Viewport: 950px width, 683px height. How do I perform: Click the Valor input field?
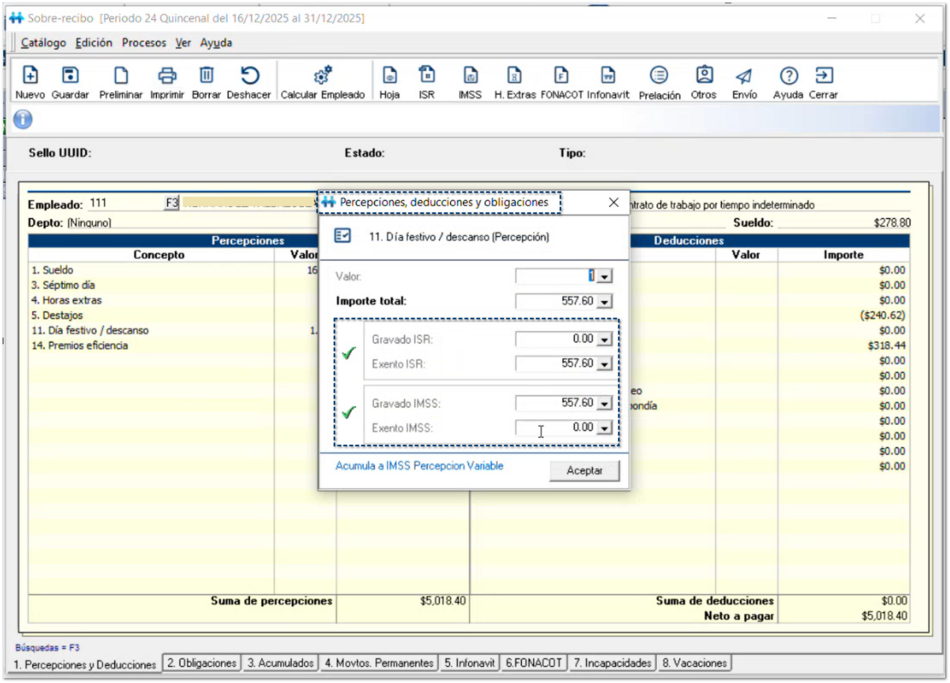tap(555, 276)
